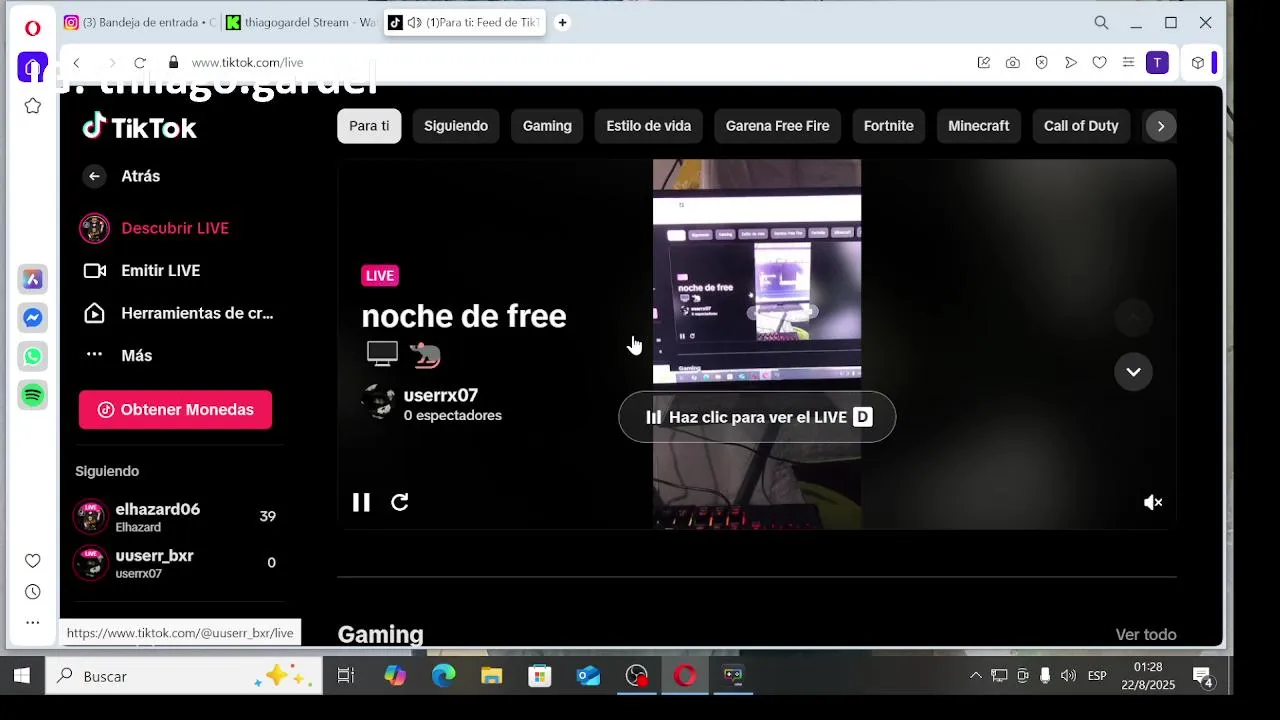The image size is (1280, 720).
Task: Open the ad blocker shield icon
Action: (x=1041, y=62)
